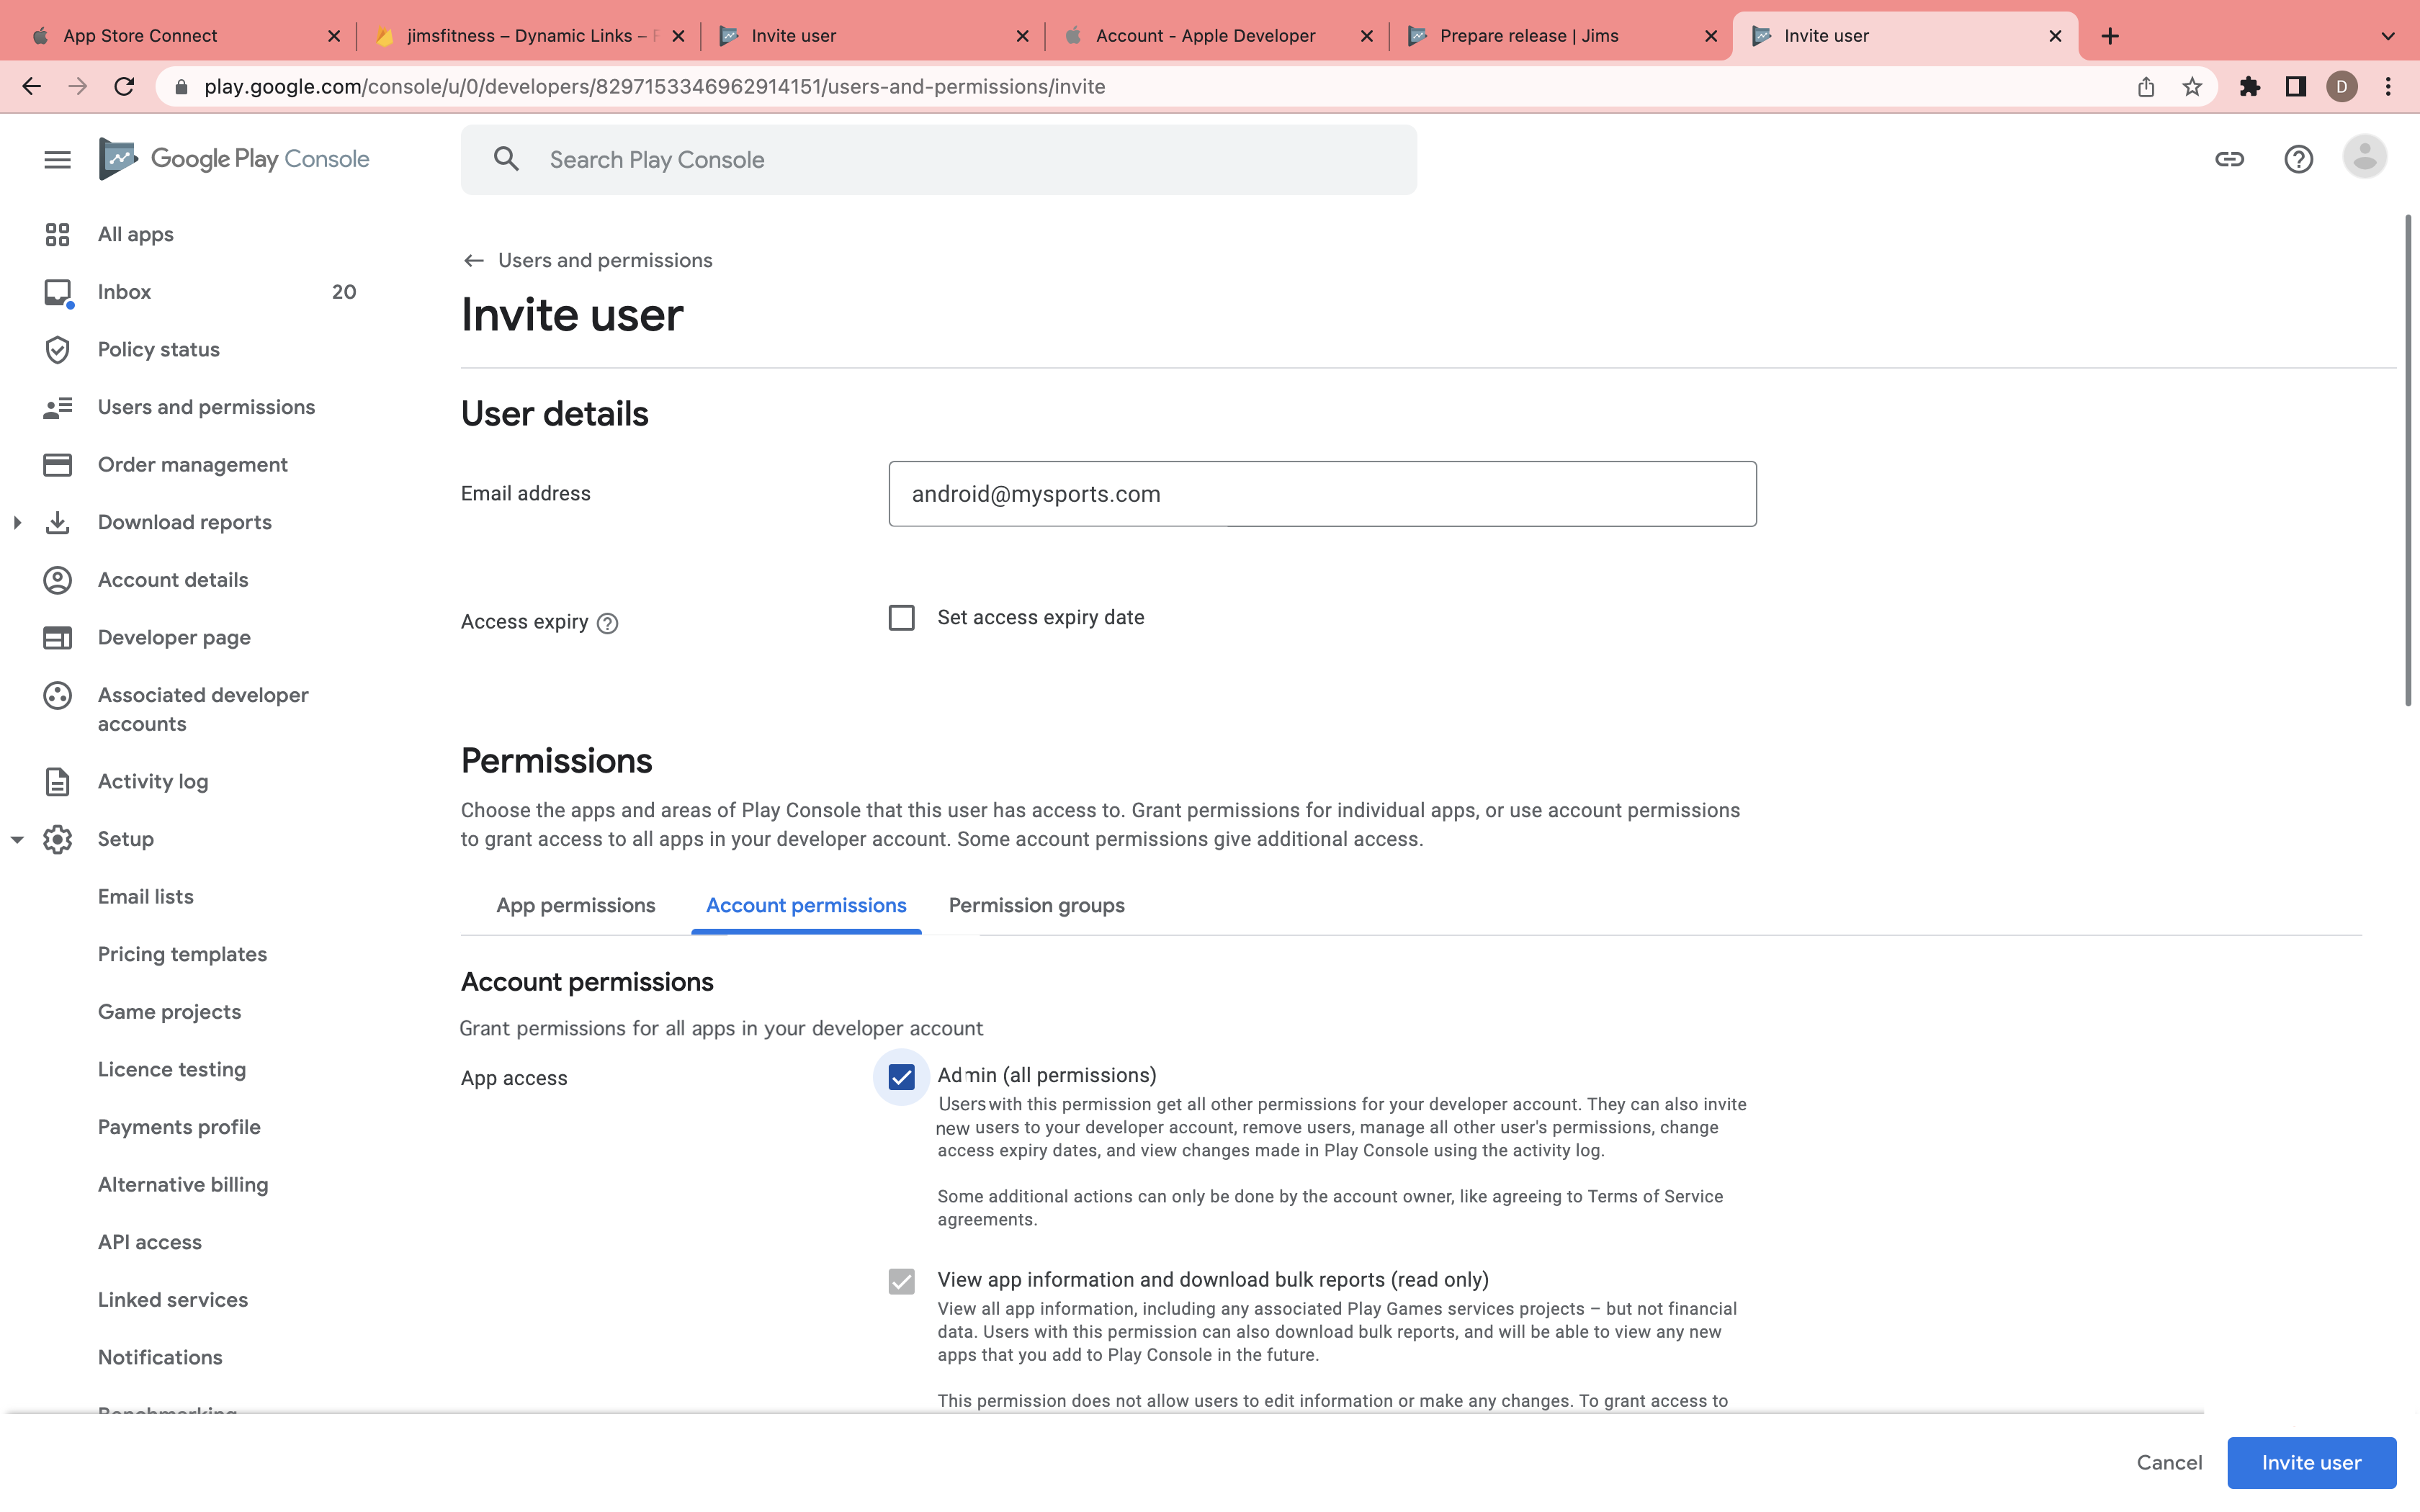Image resolution: width=2420 pixels, height=1512 pixels.
Task: Switch to Permission groups tab
Action: click(x=1036, y=905)
